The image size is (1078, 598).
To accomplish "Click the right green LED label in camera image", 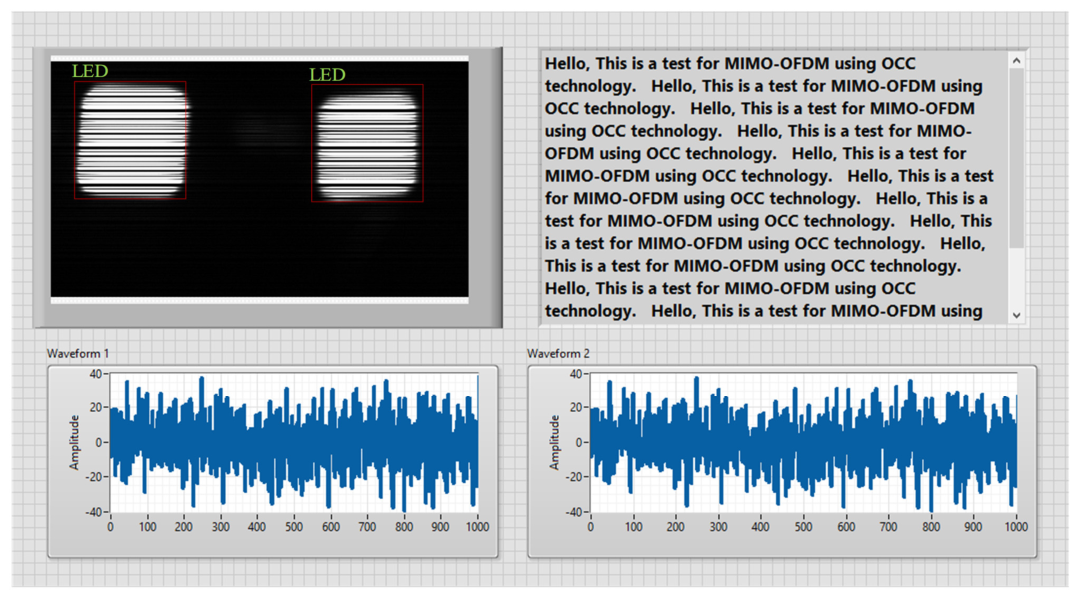I will tap(327, 75).
